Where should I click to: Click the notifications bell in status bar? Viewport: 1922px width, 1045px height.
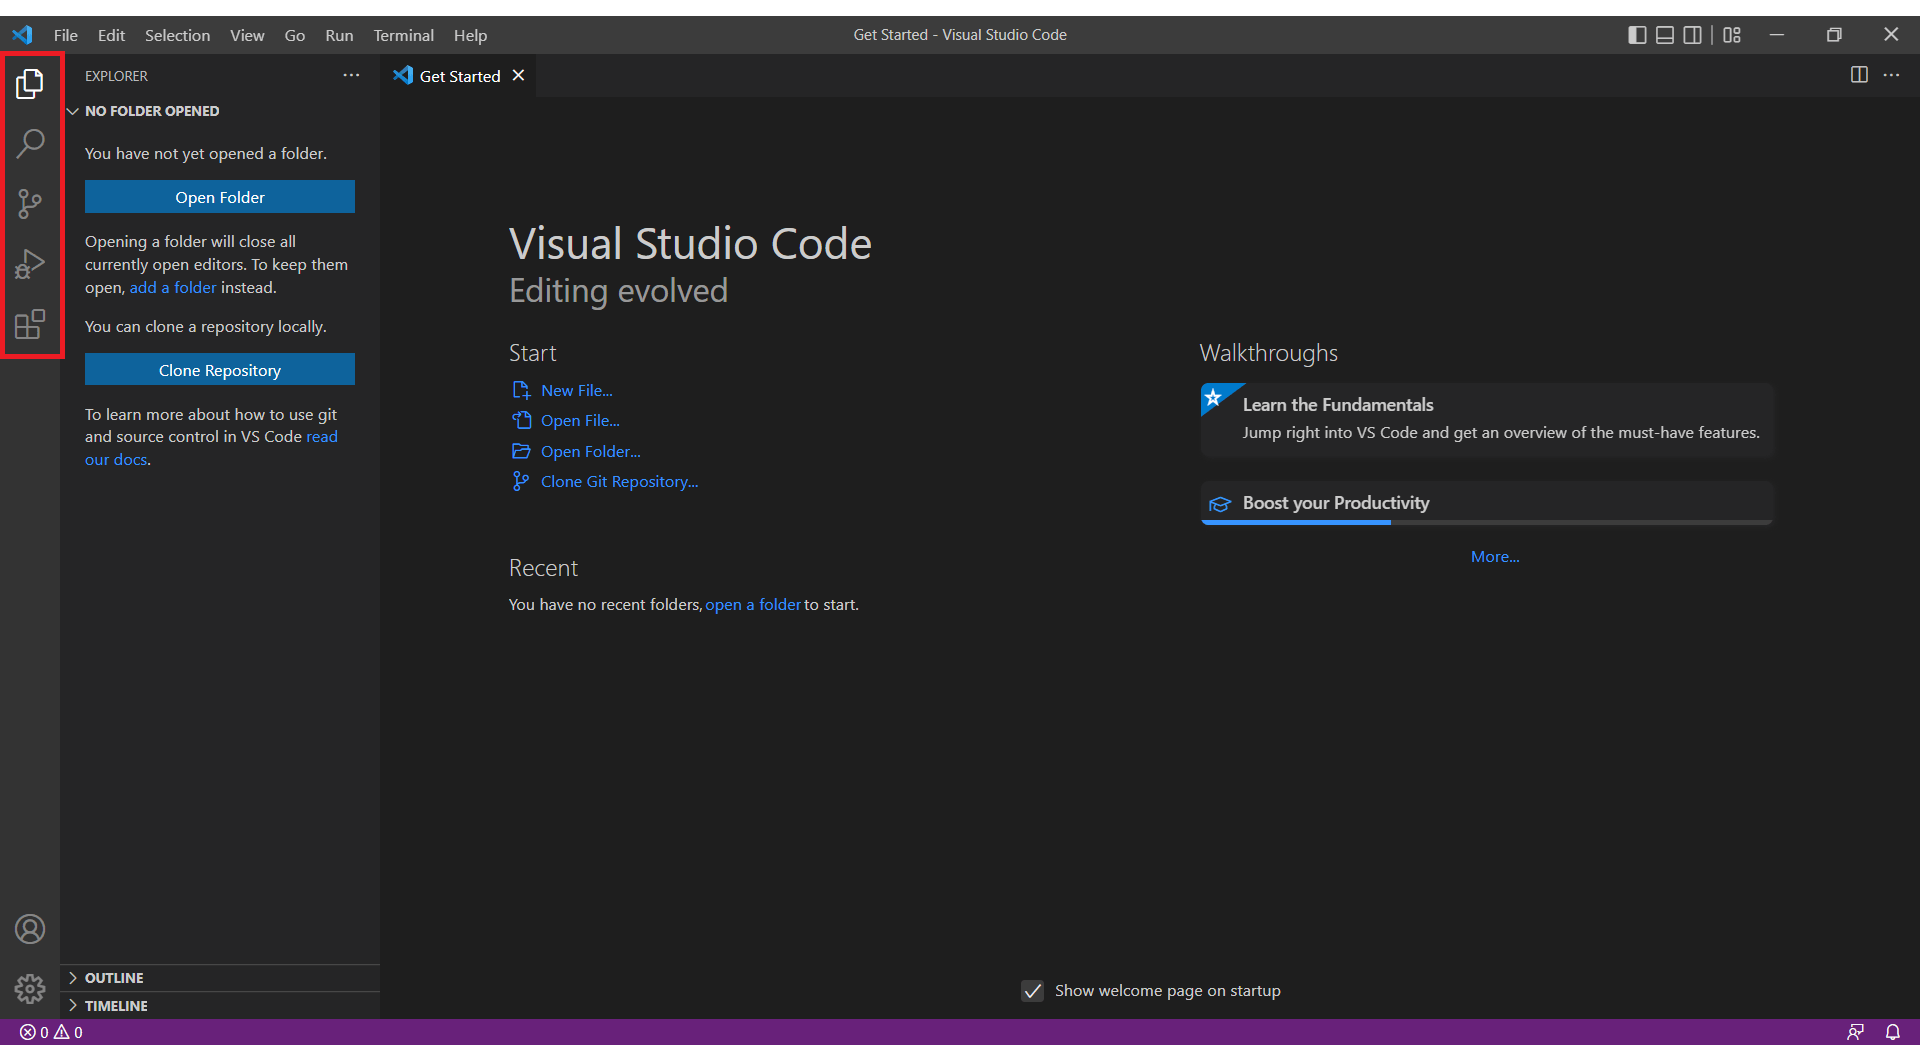point(1893,1032)
